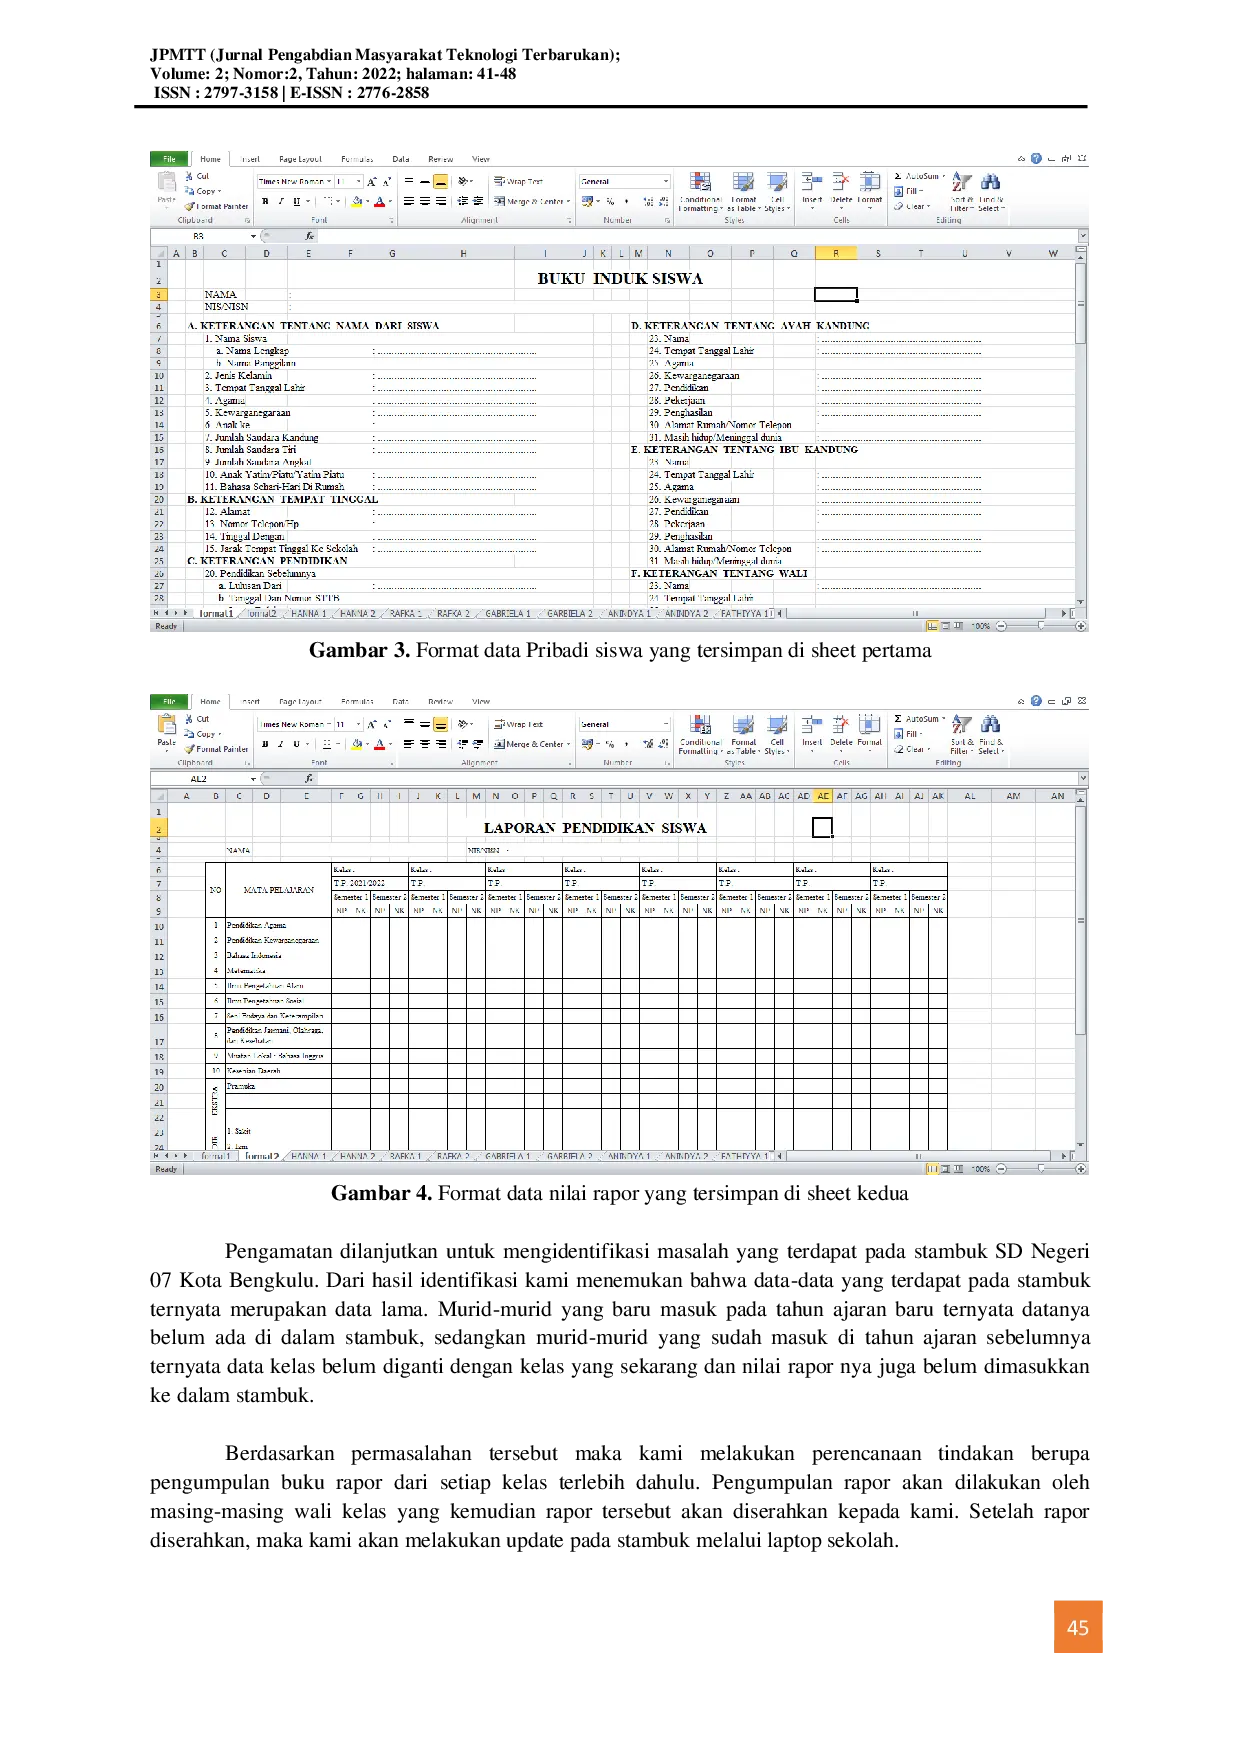This screenshot has width=1240, height=1754.
Task: Open General number format dropdown in Gambar 4 Excel
Action: (665, 725)
